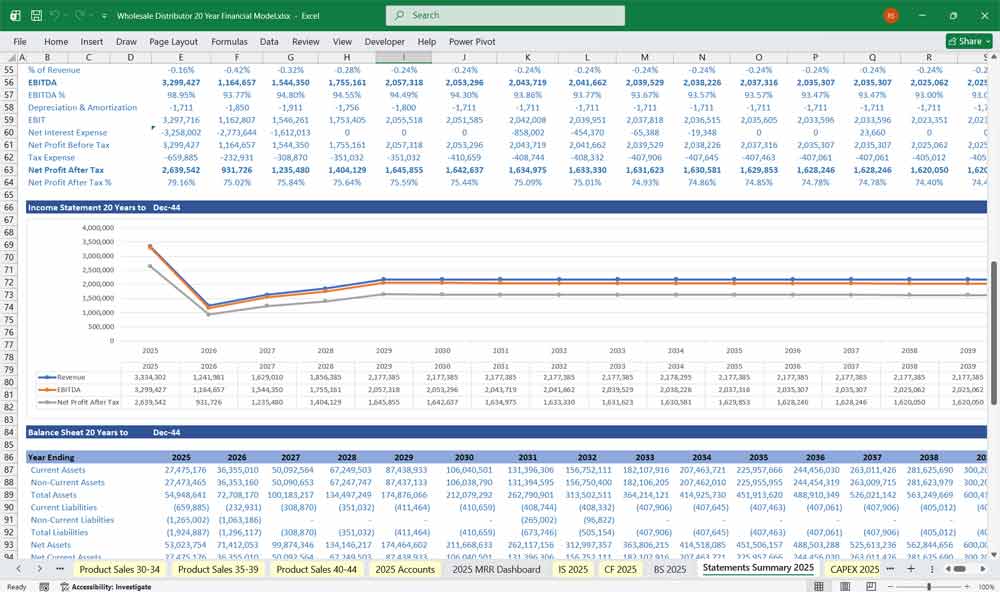Viewport: 1000px width, 592px height.
Task: Activate Page Break Preview in the status bar
Action: [871, 586]
